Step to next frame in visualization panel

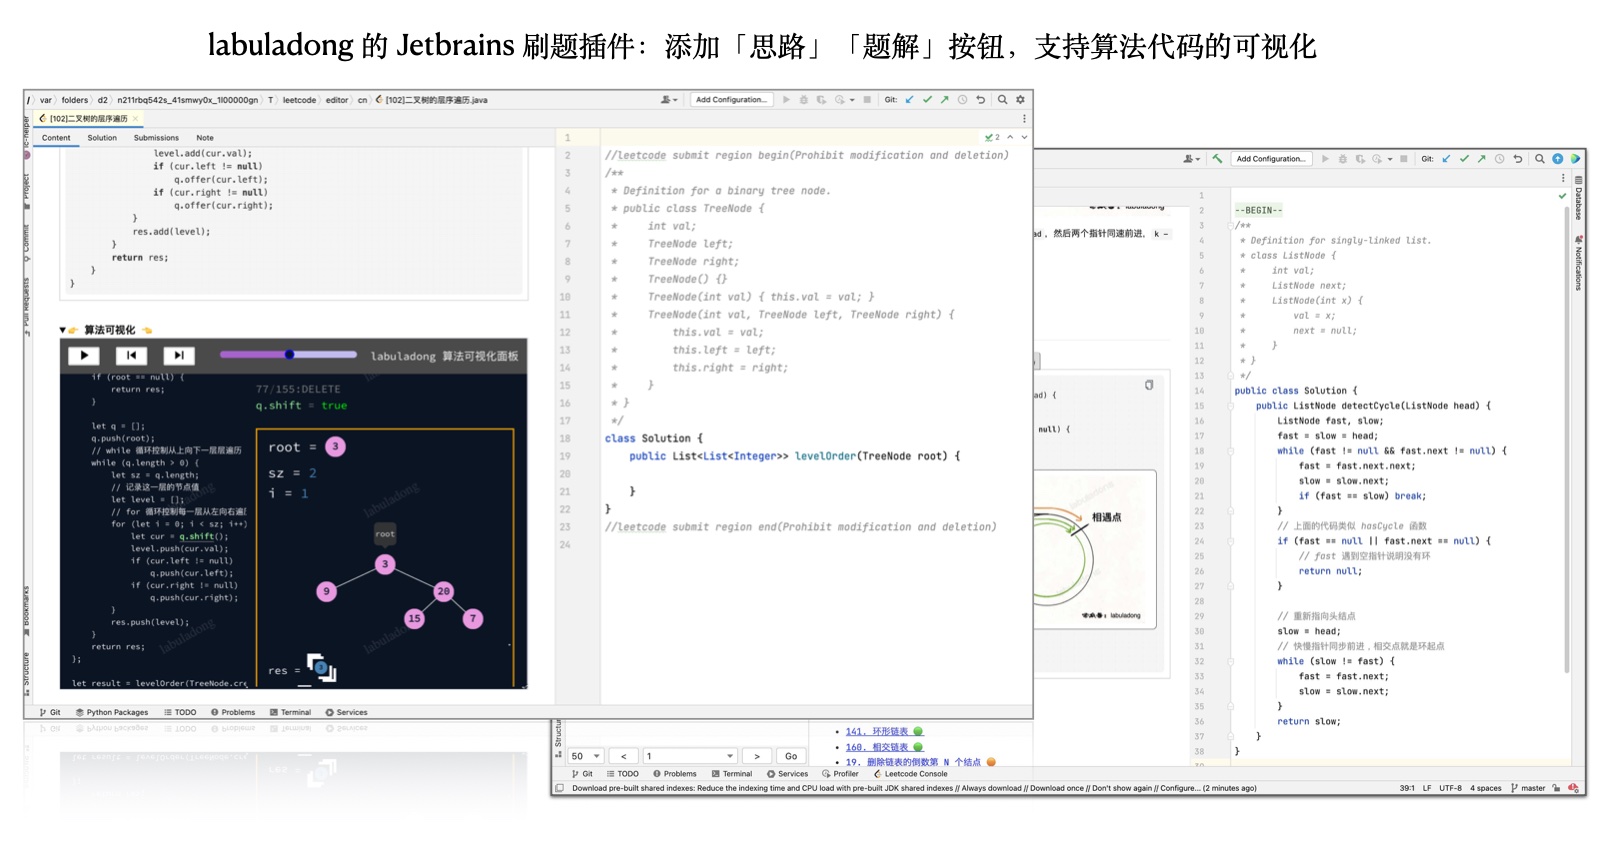coord(178,355)
